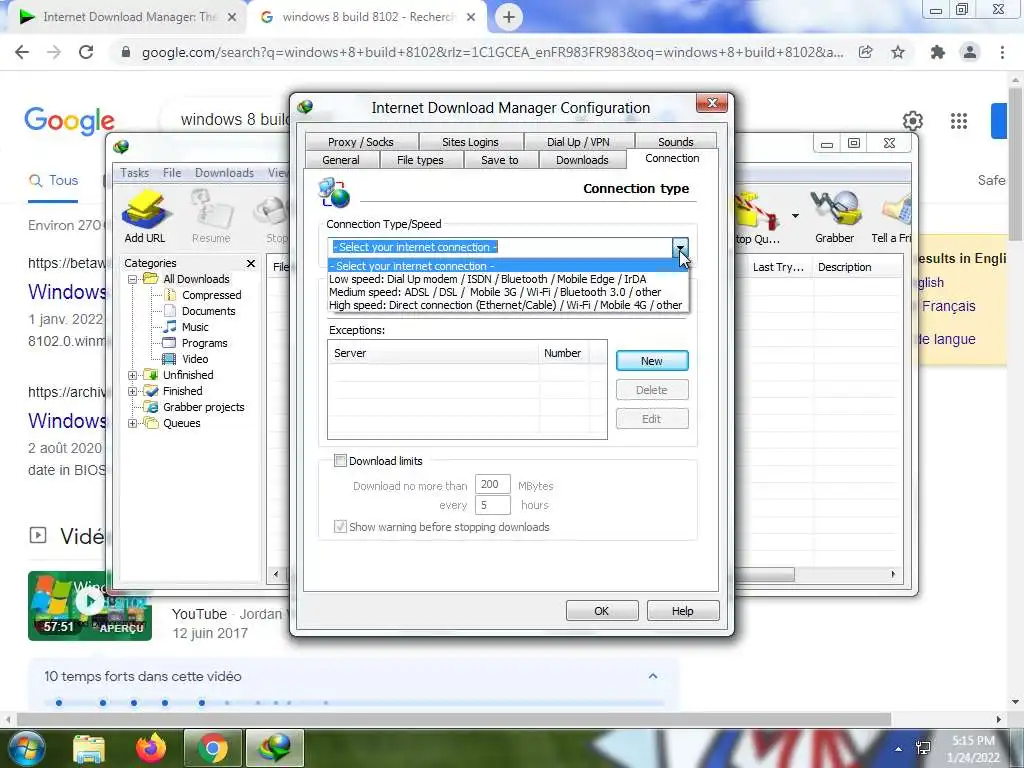This screenshot has height=768, width=1024.
Task: Click the Description column header in IDM
Action: point(856,267)
